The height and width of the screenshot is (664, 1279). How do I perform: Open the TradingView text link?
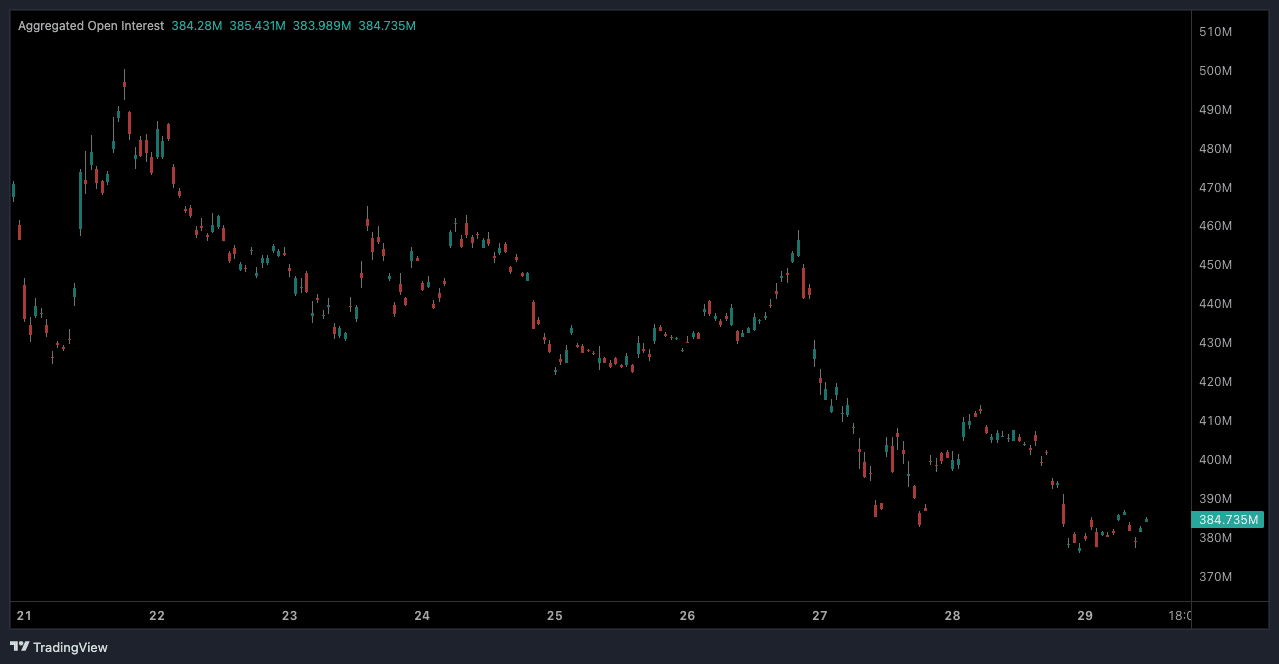[x=70, y=647]
